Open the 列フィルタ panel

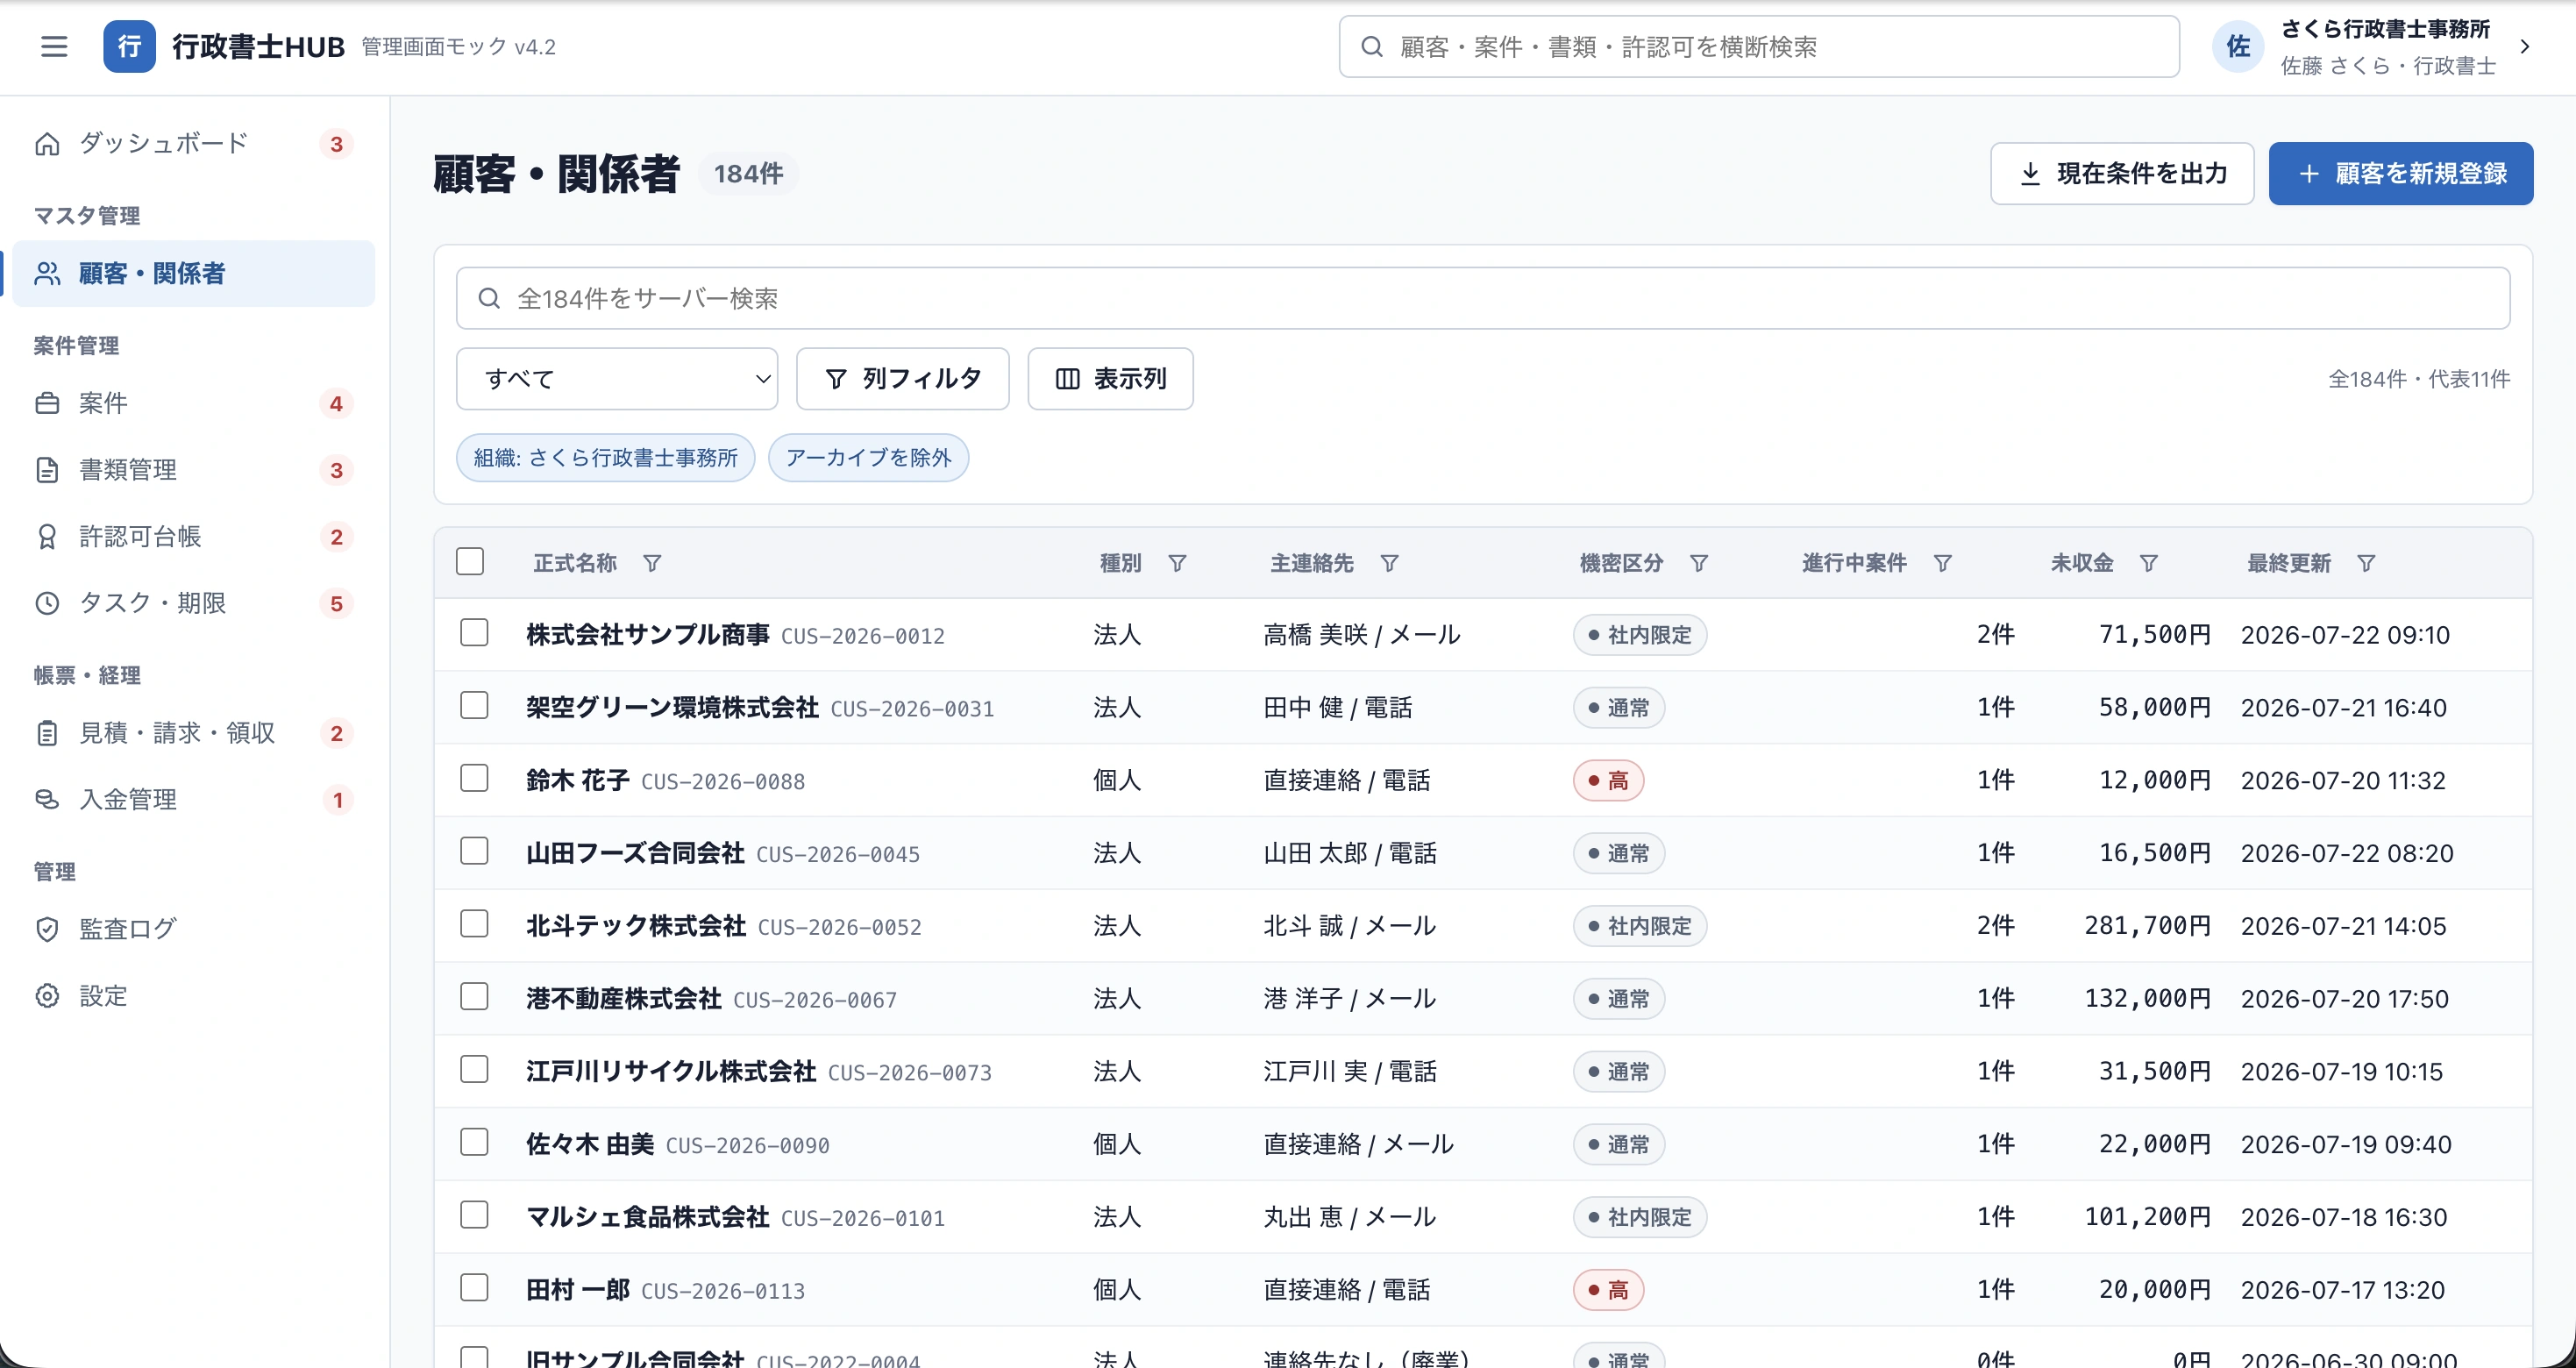(902, 378)
